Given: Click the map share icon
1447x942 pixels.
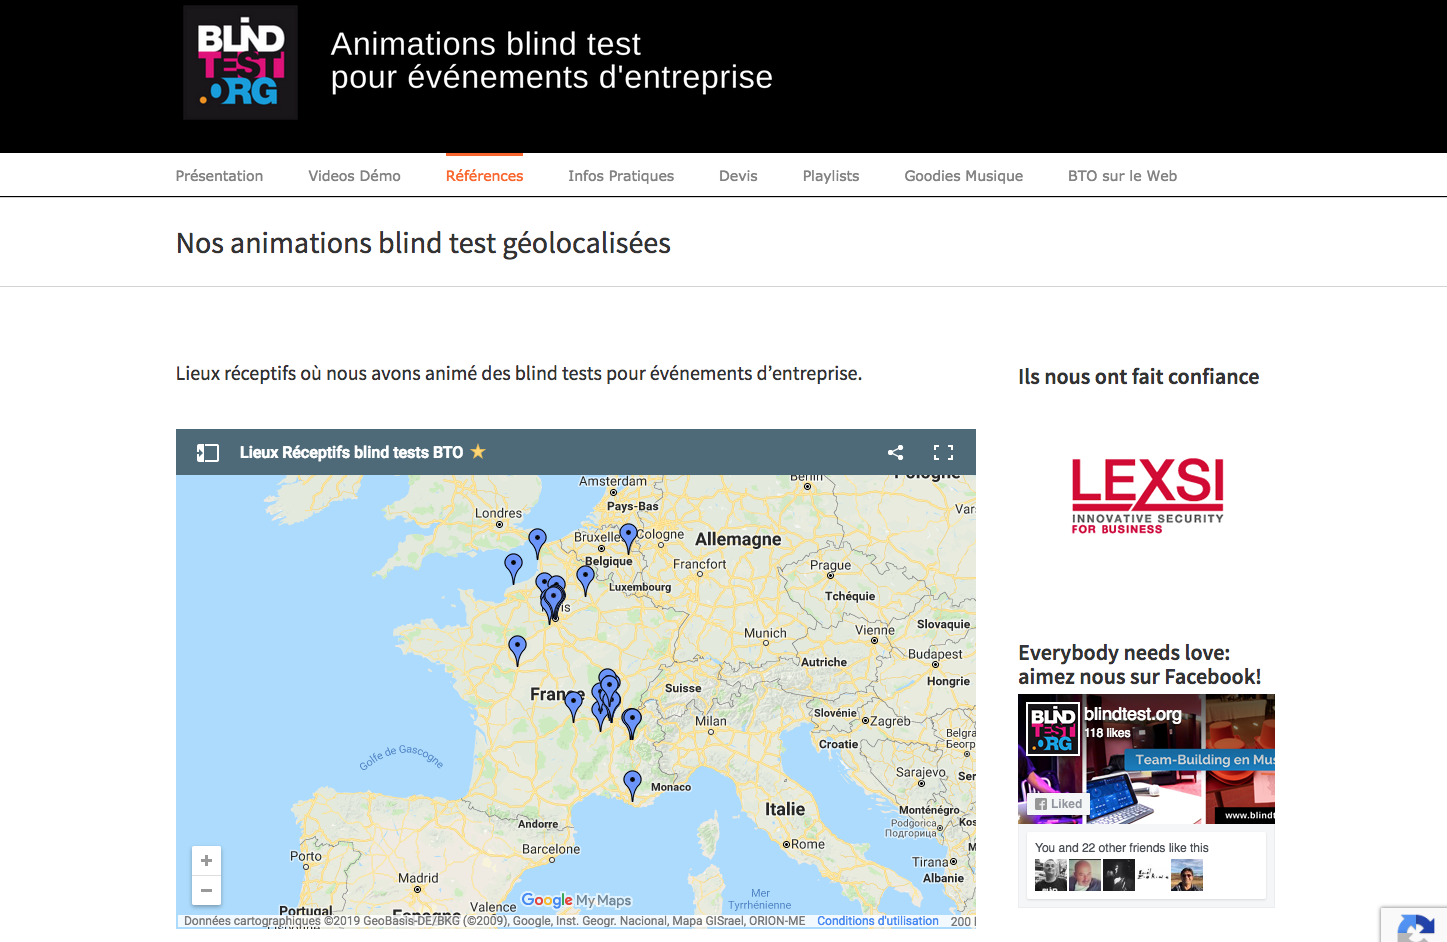Looking at the screenshot, I should click(x=896, y=452).
